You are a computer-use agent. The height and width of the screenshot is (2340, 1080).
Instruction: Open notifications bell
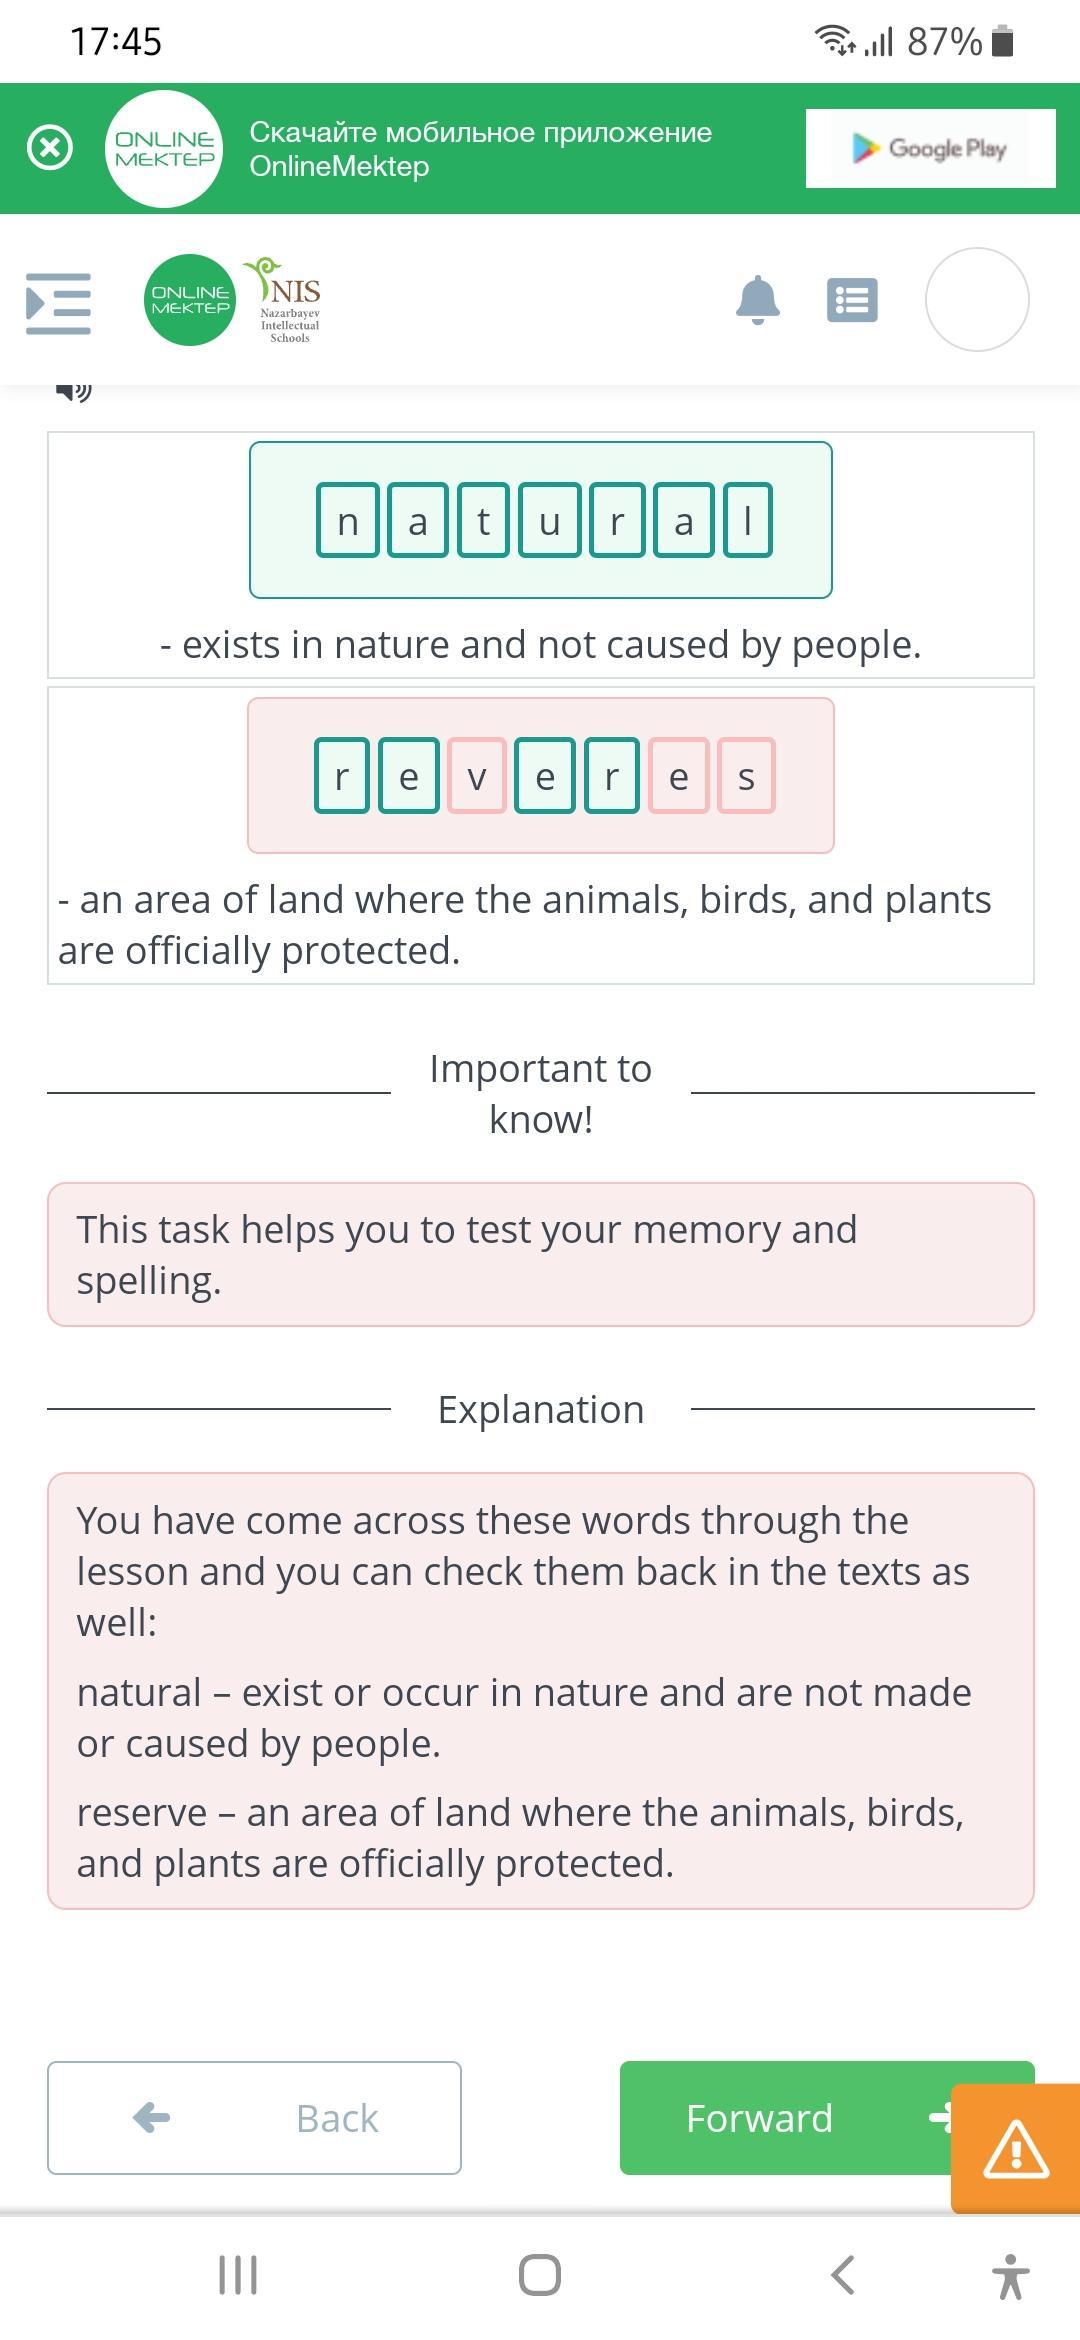(x=757, y=300)
